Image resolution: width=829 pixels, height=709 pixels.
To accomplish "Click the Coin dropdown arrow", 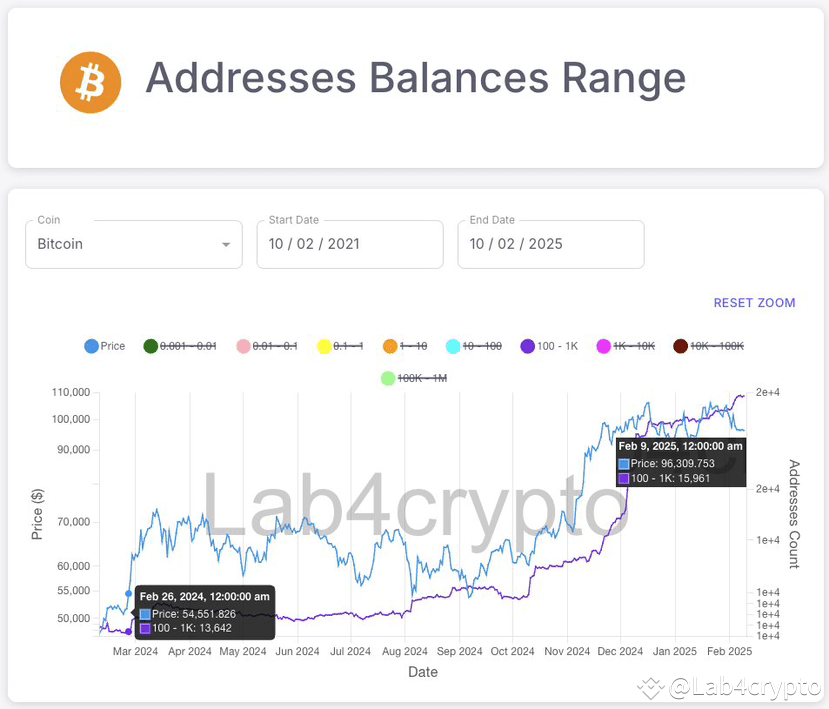I will (228, 244).
